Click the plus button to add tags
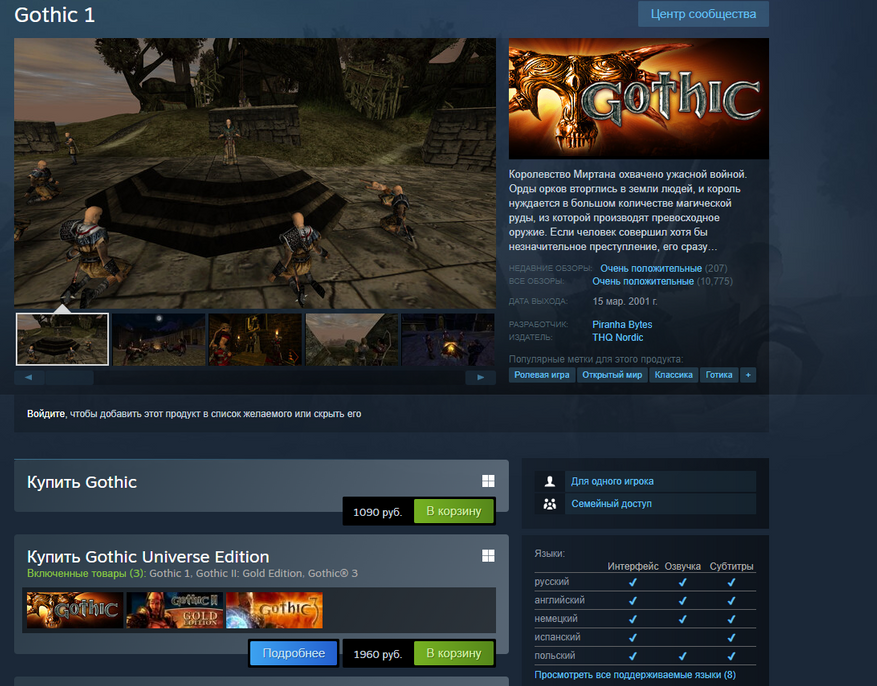 pos(748,375)
